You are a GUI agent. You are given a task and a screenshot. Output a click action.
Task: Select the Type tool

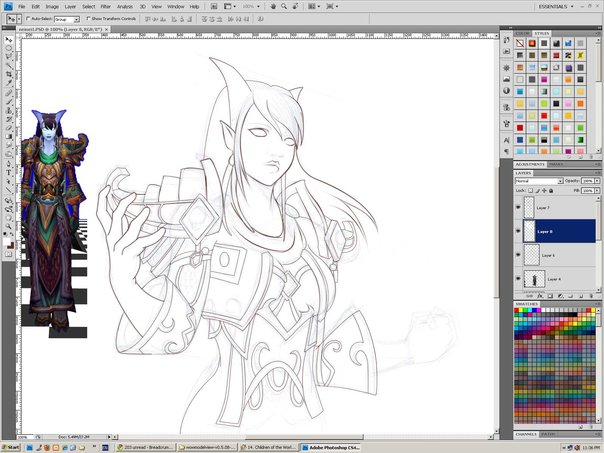tap(8, 173)
